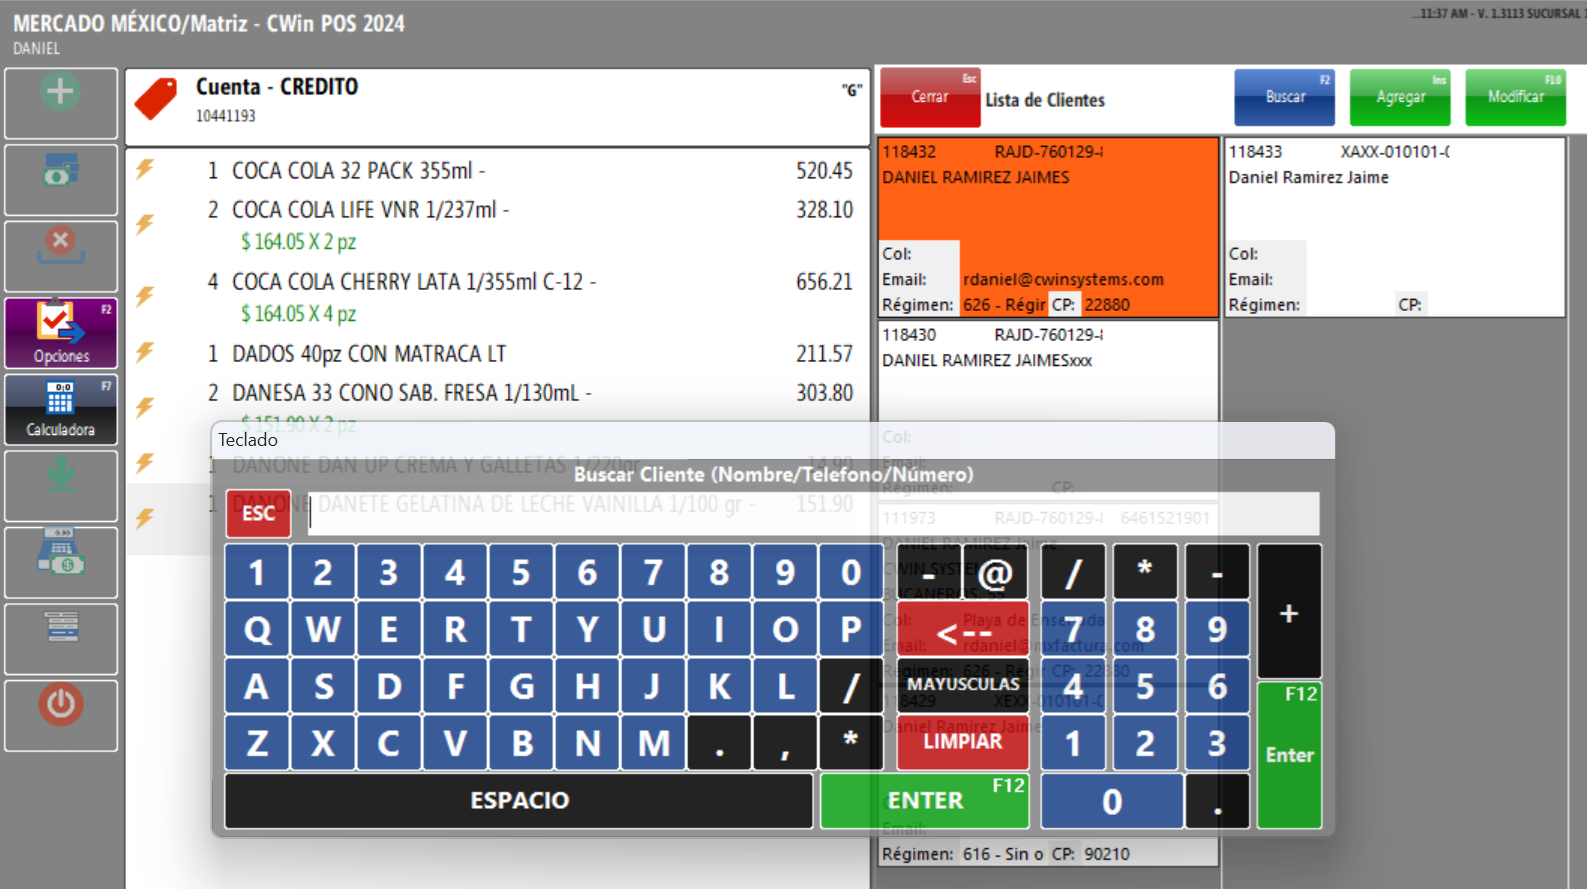The width and height of the screenshot is (1587, 889).
Task: Click the red price tag icon
Action: [x=156, y=100]
